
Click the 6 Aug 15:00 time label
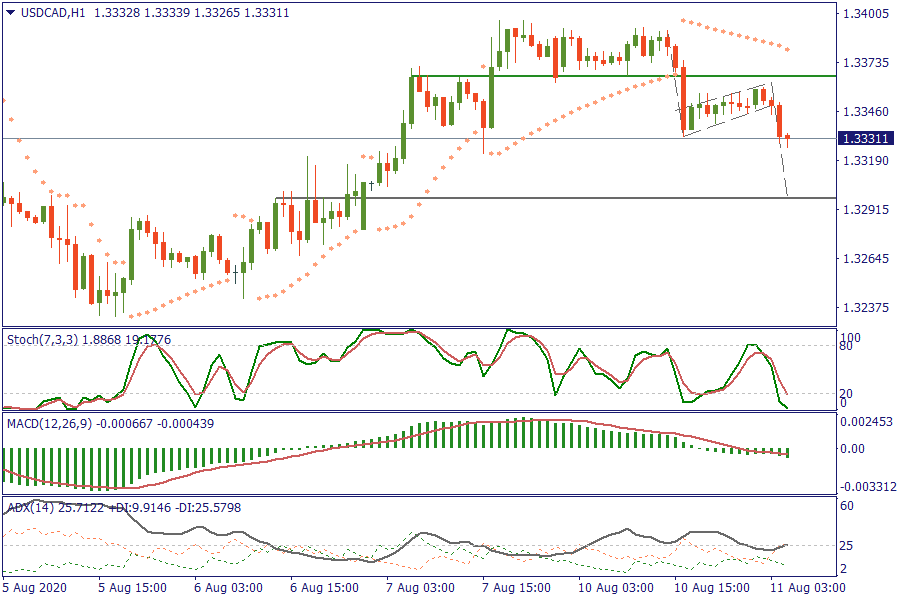point(324,588)
